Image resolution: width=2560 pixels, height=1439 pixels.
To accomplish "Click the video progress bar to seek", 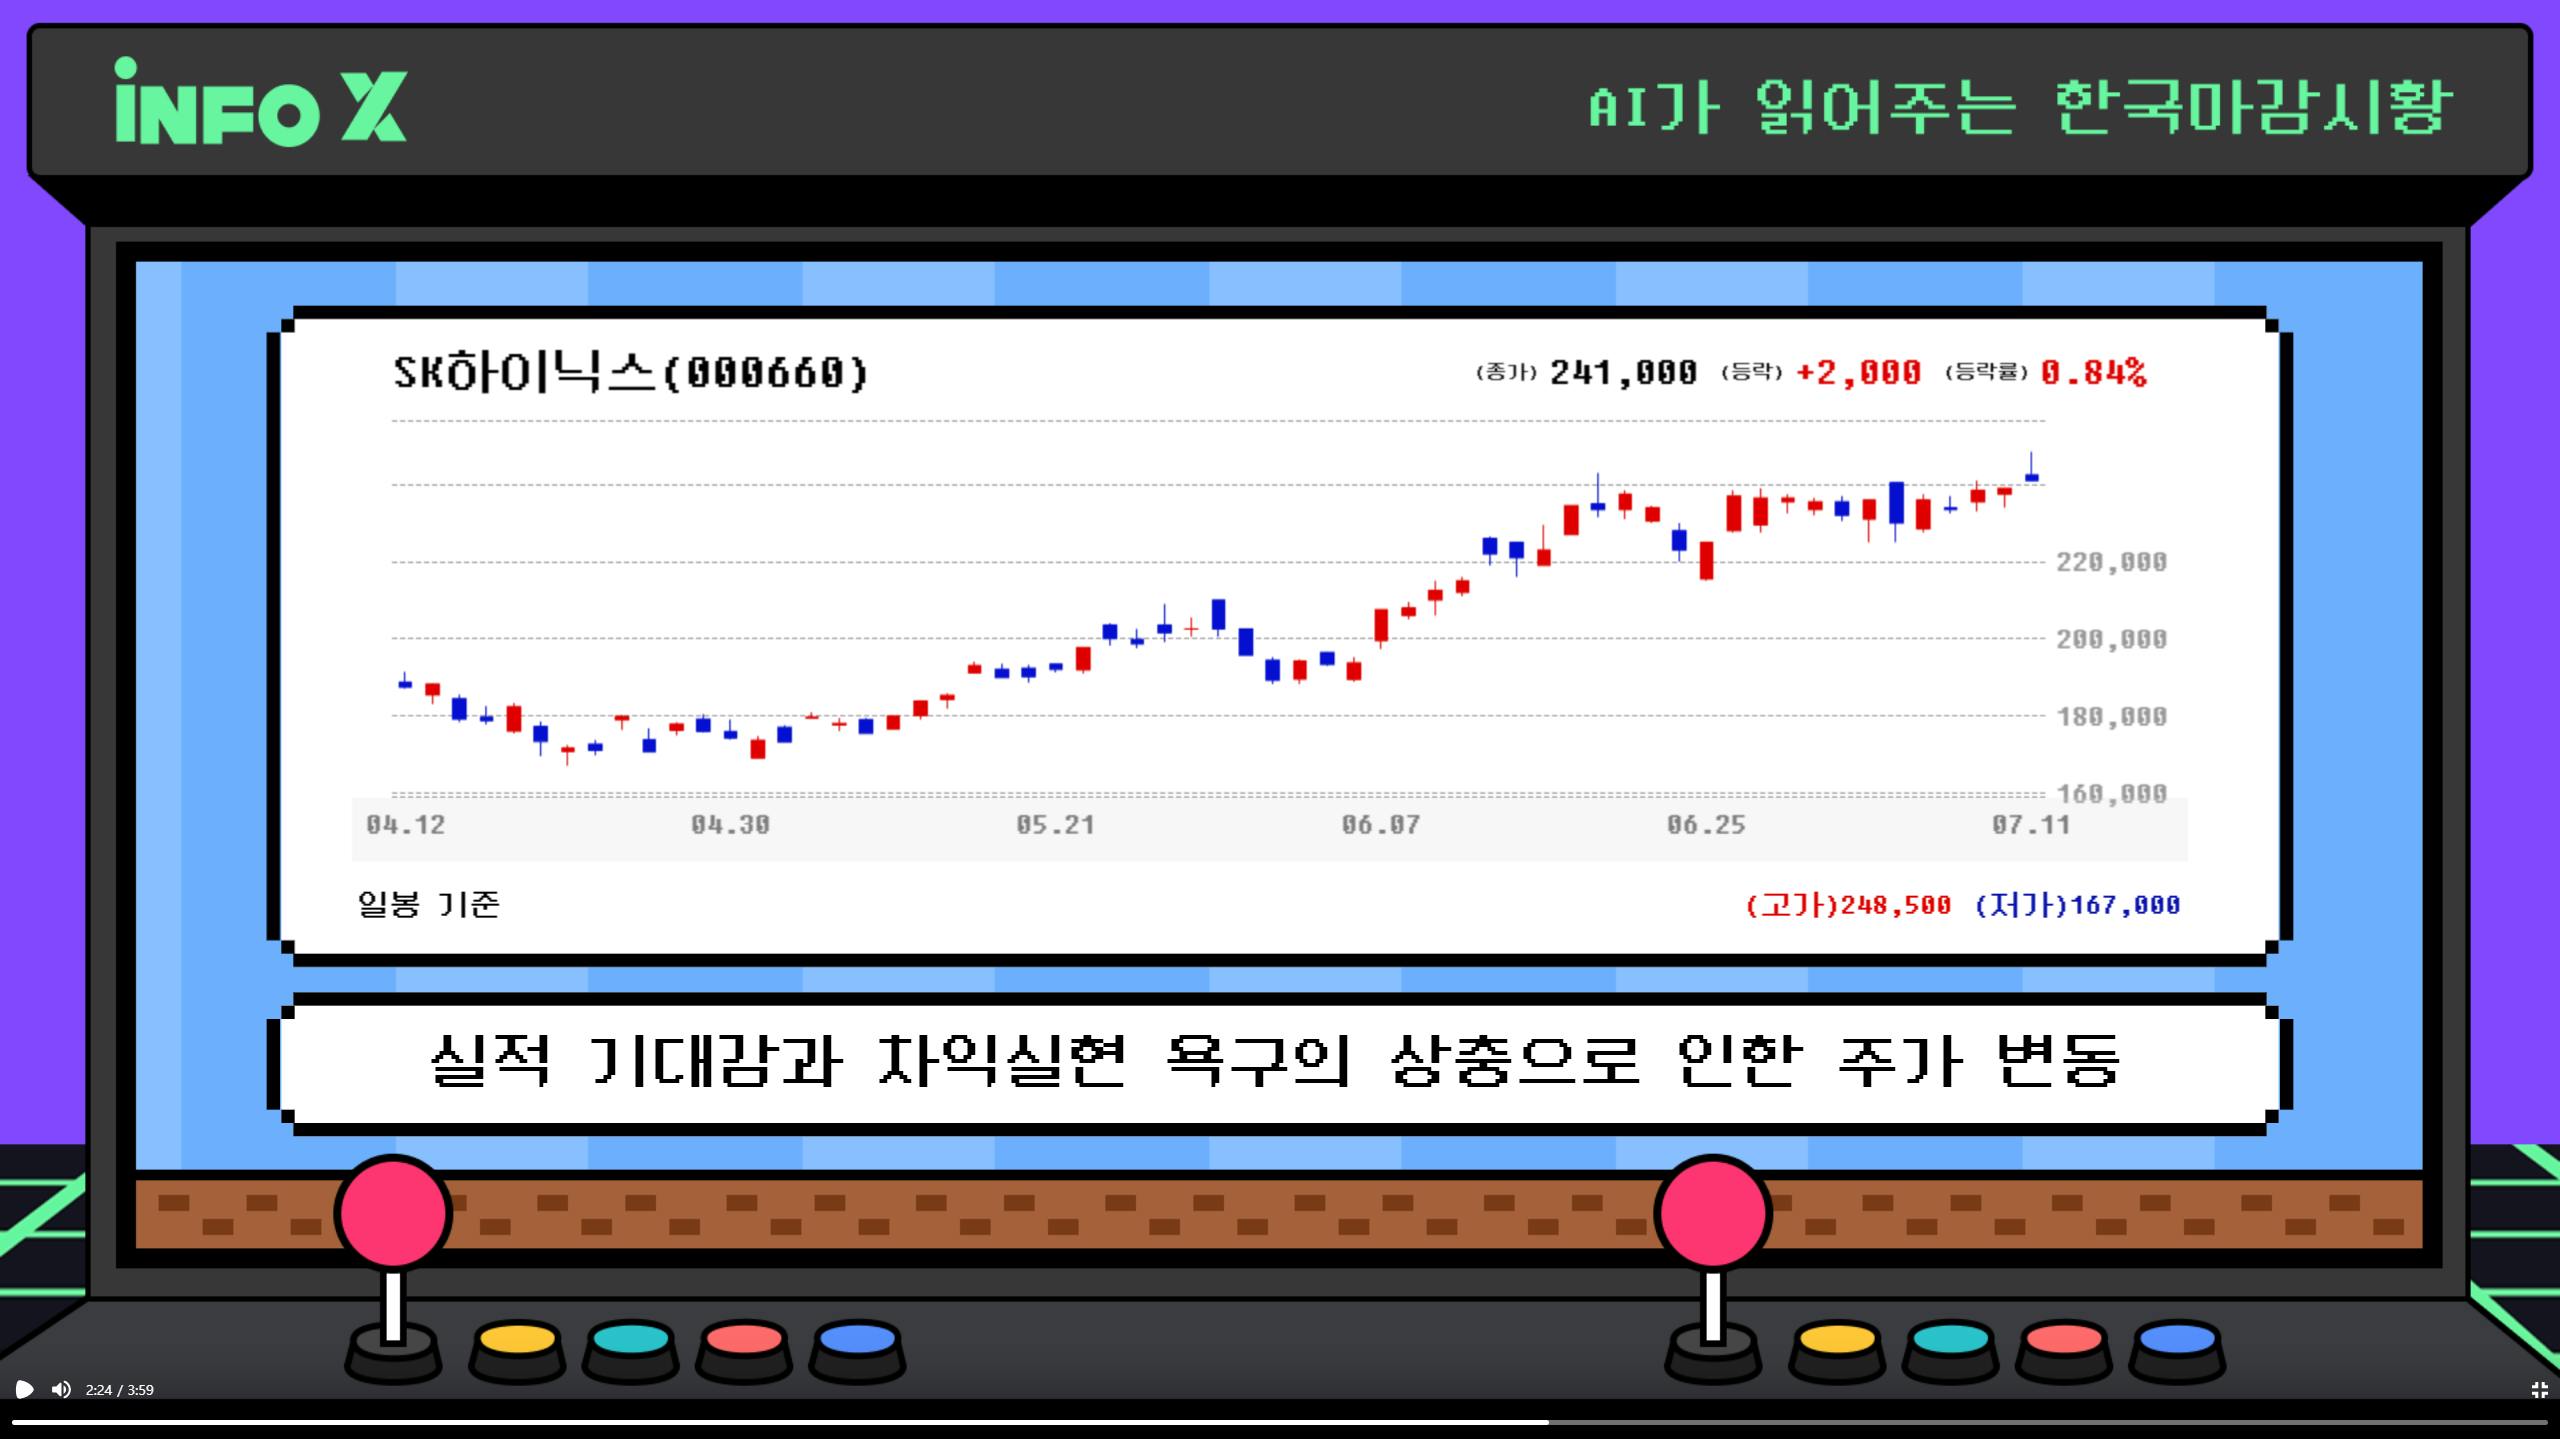I will pos(1280,1421).
